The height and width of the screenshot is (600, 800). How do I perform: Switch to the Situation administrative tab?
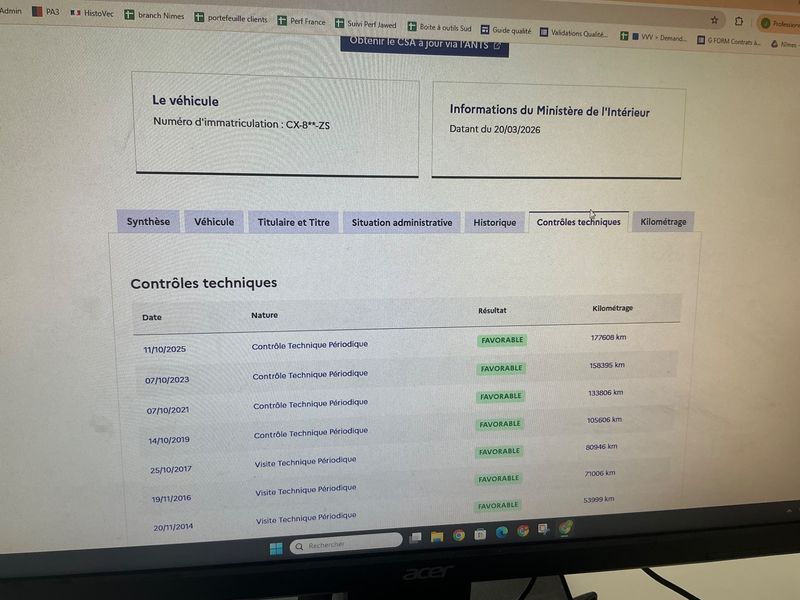[x=402, y=222]
